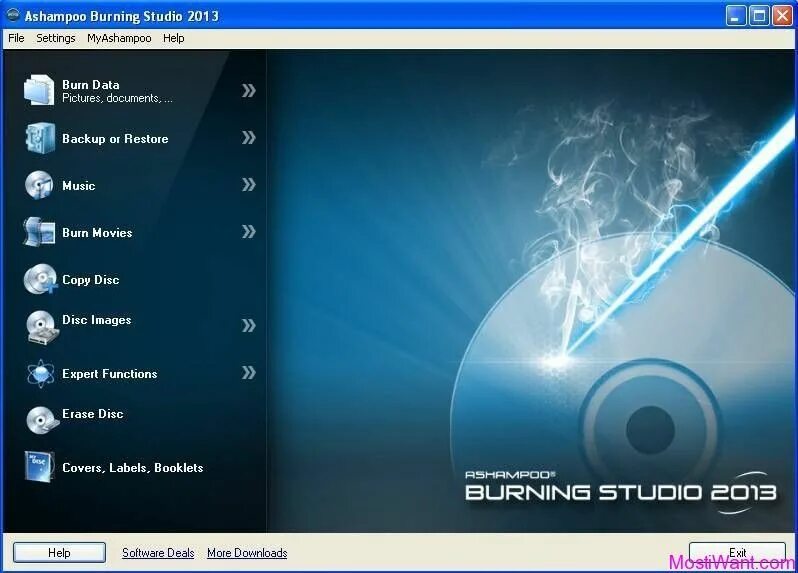
Task: Click the Ashampoo title bar application icon
Action: point(13,16)
